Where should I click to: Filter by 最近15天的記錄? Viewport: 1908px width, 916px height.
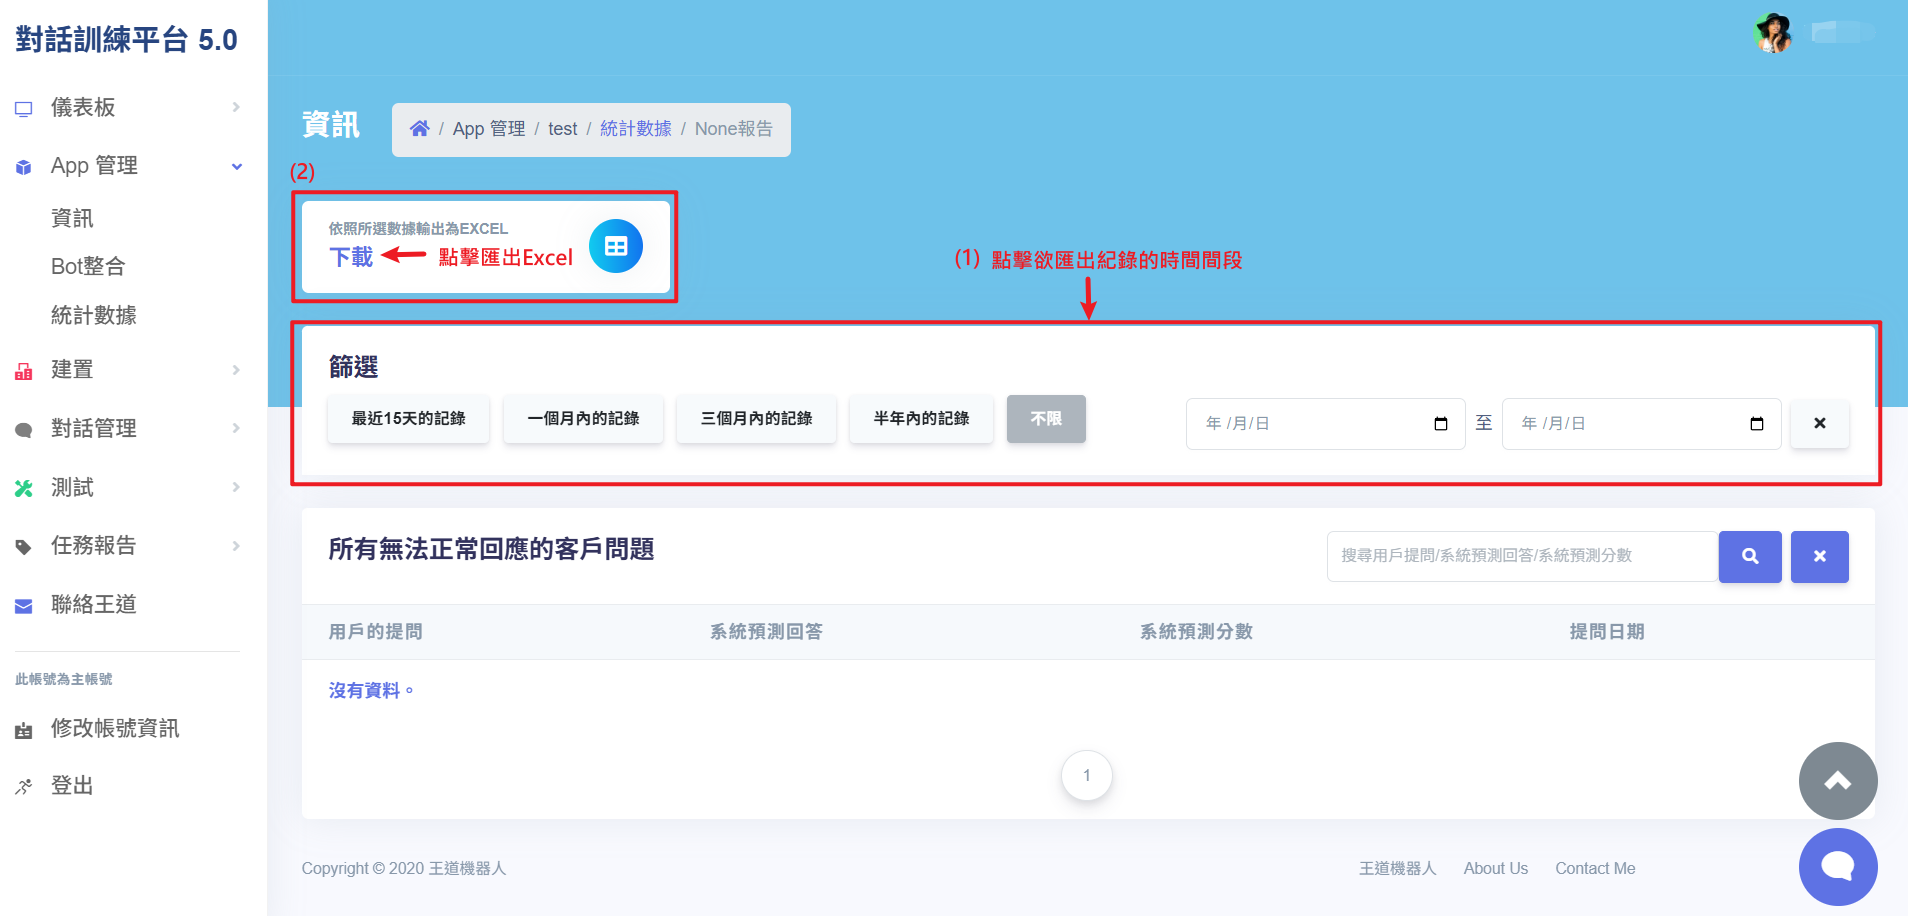coord(408,419)
